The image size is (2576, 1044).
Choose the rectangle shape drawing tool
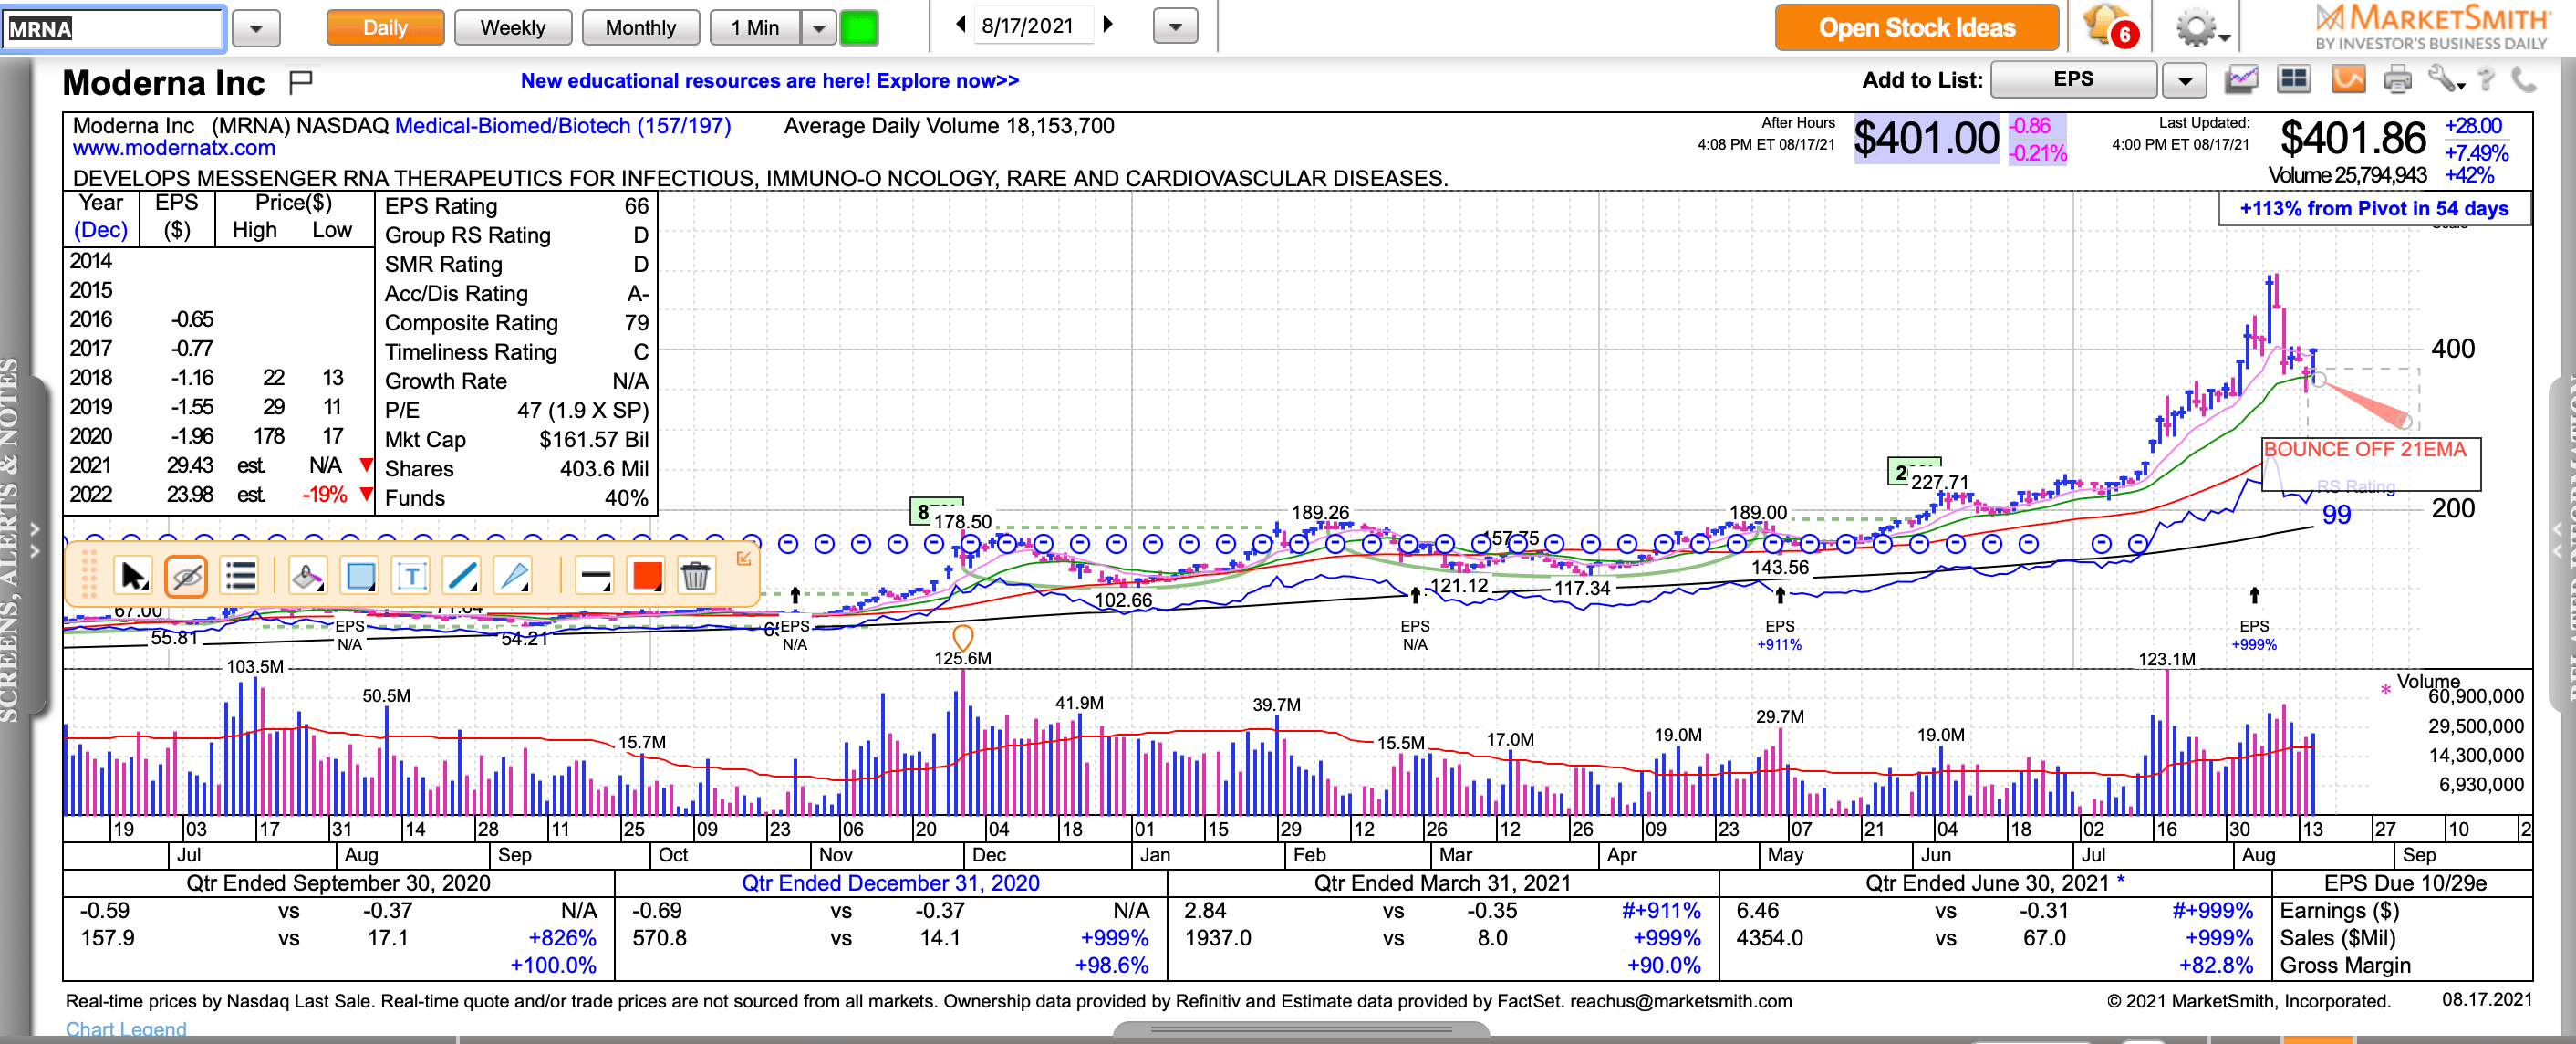[360, 576]
